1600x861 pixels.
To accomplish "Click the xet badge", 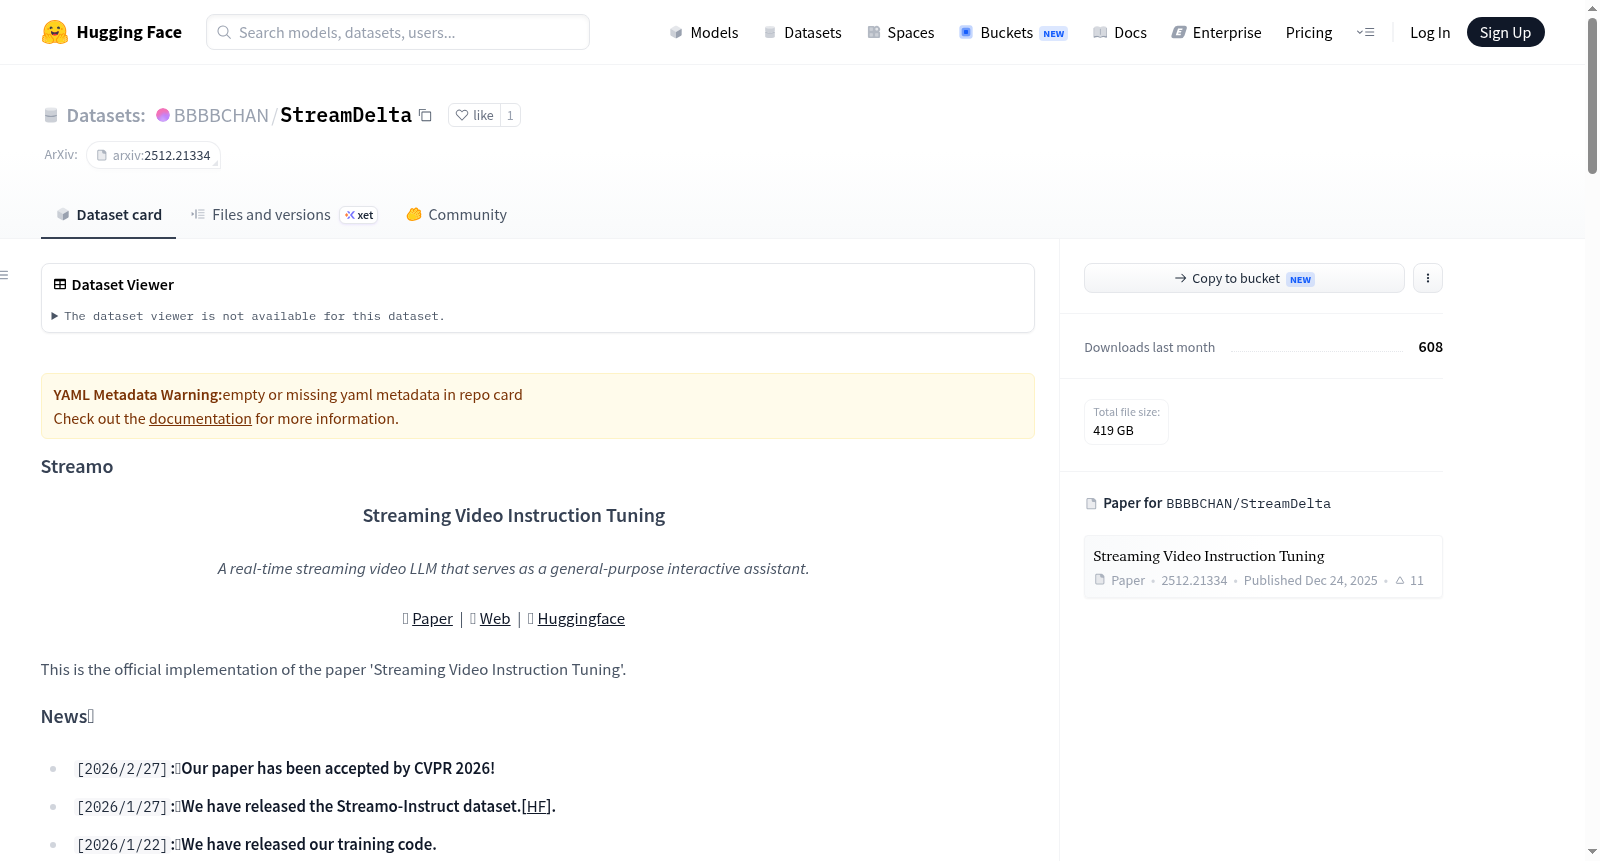I will 359,215.
